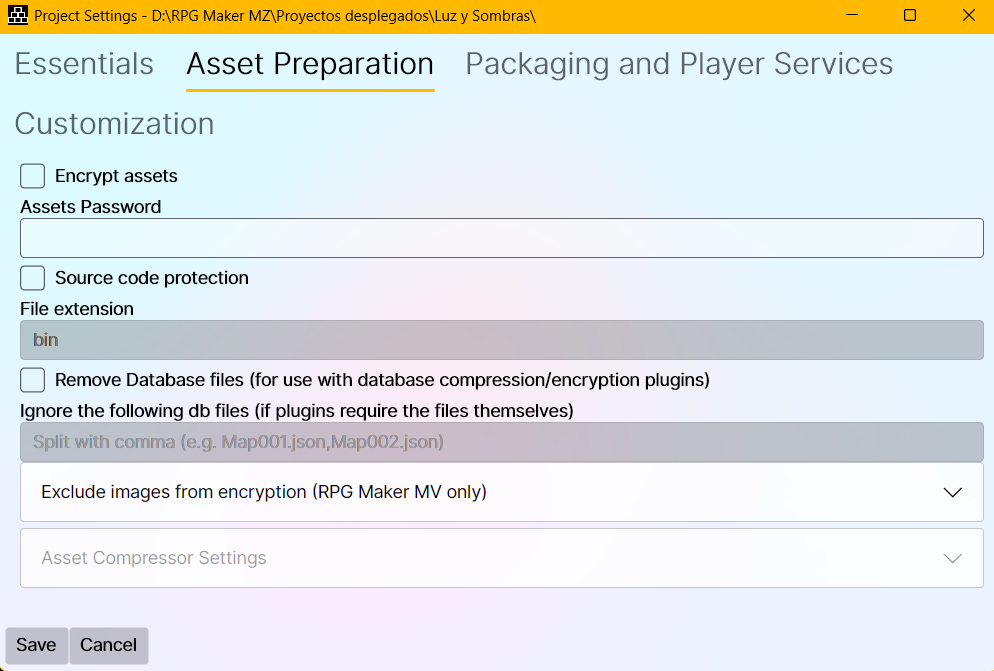Cancel the settings changes
This screenshot has width=994, height=671.
point(108,645)
